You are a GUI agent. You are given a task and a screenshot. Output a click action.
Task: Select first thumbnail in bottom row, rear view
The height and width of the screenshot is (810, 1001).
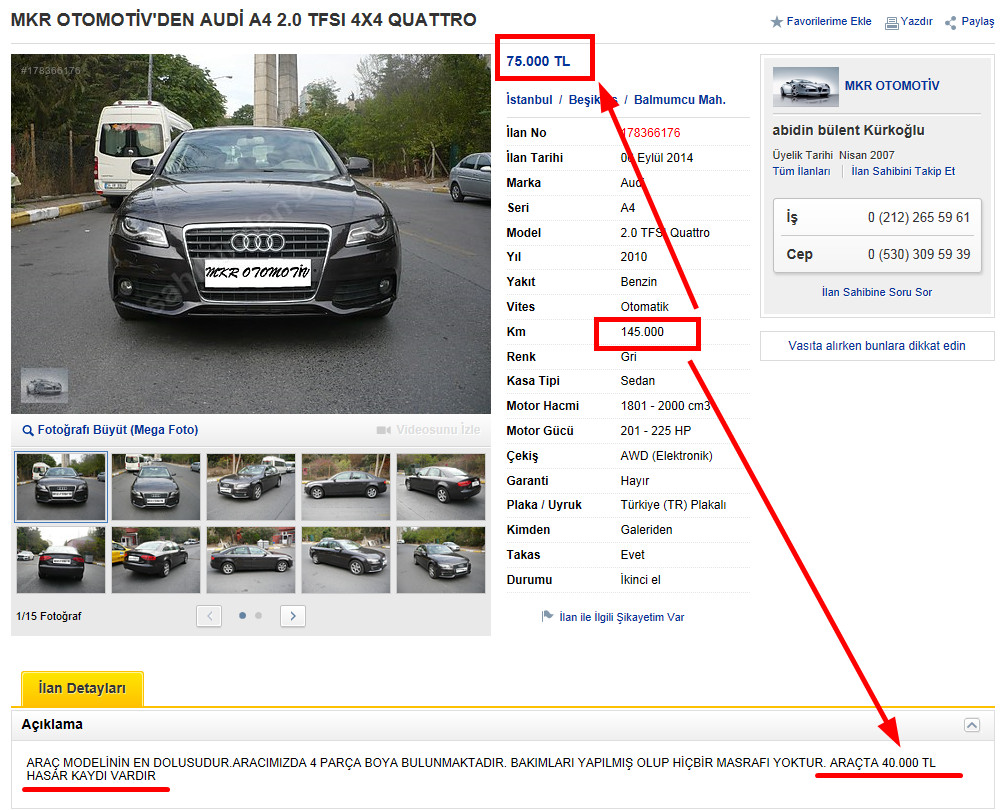pyautogui.click(x=61, y=560)
